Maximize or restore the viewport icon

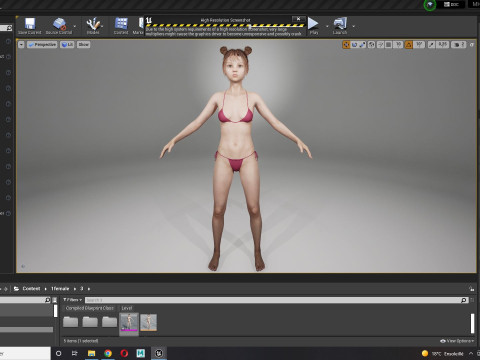(x=472, y=45)
